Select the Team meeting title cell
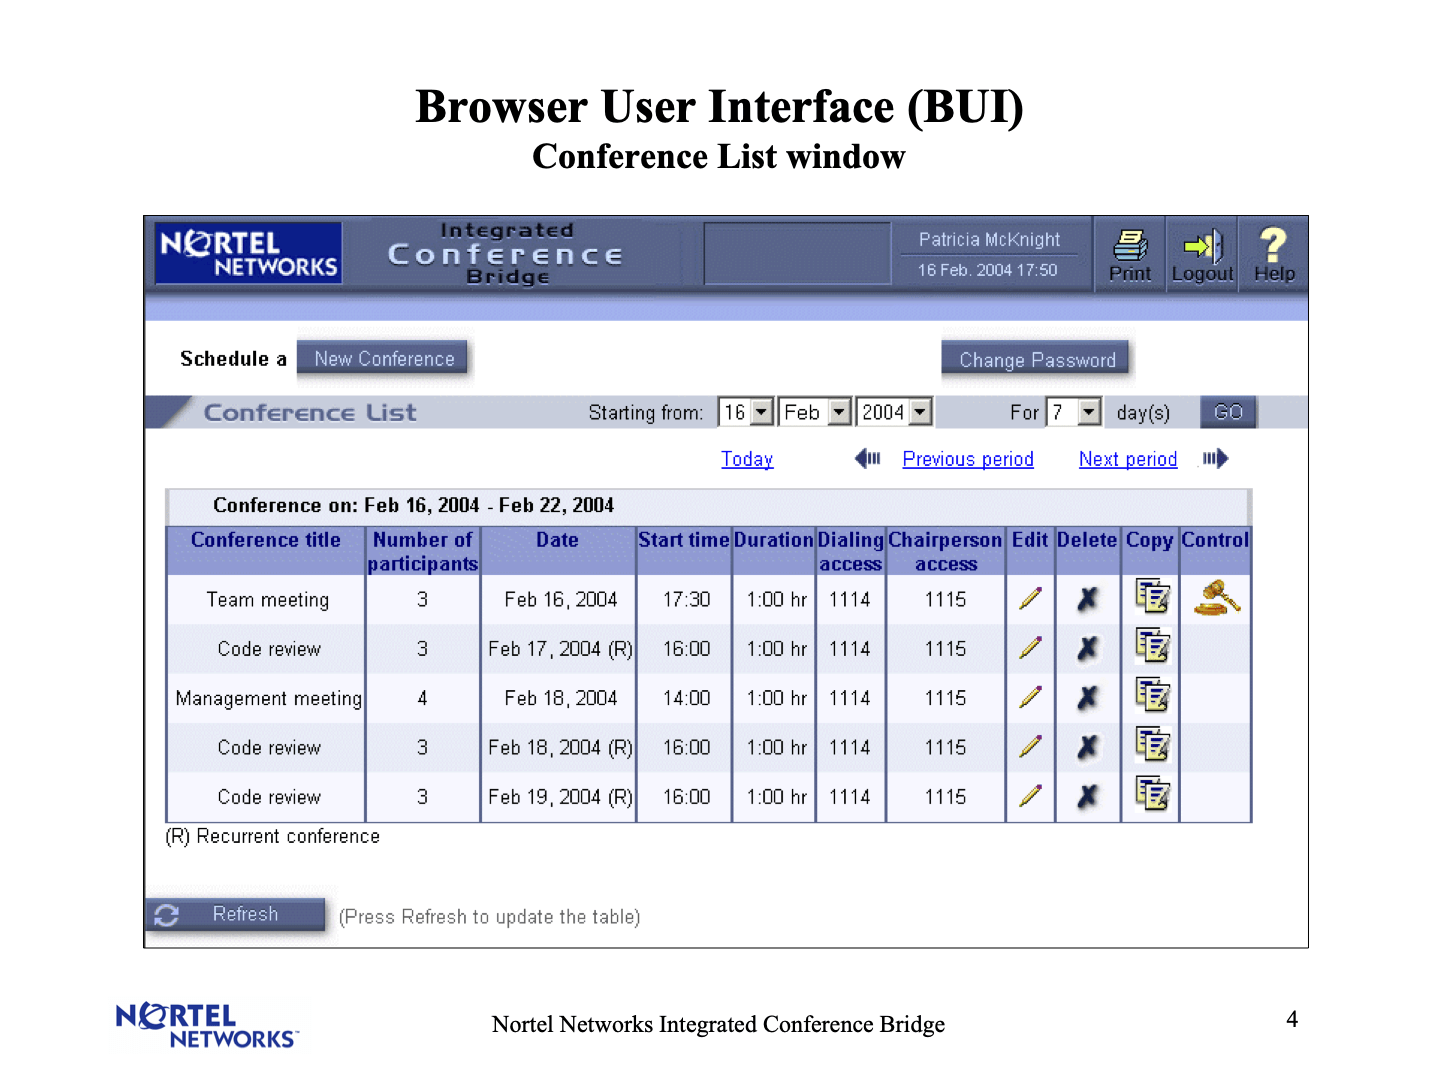The image size is (1440, 1080). point(267,599)
